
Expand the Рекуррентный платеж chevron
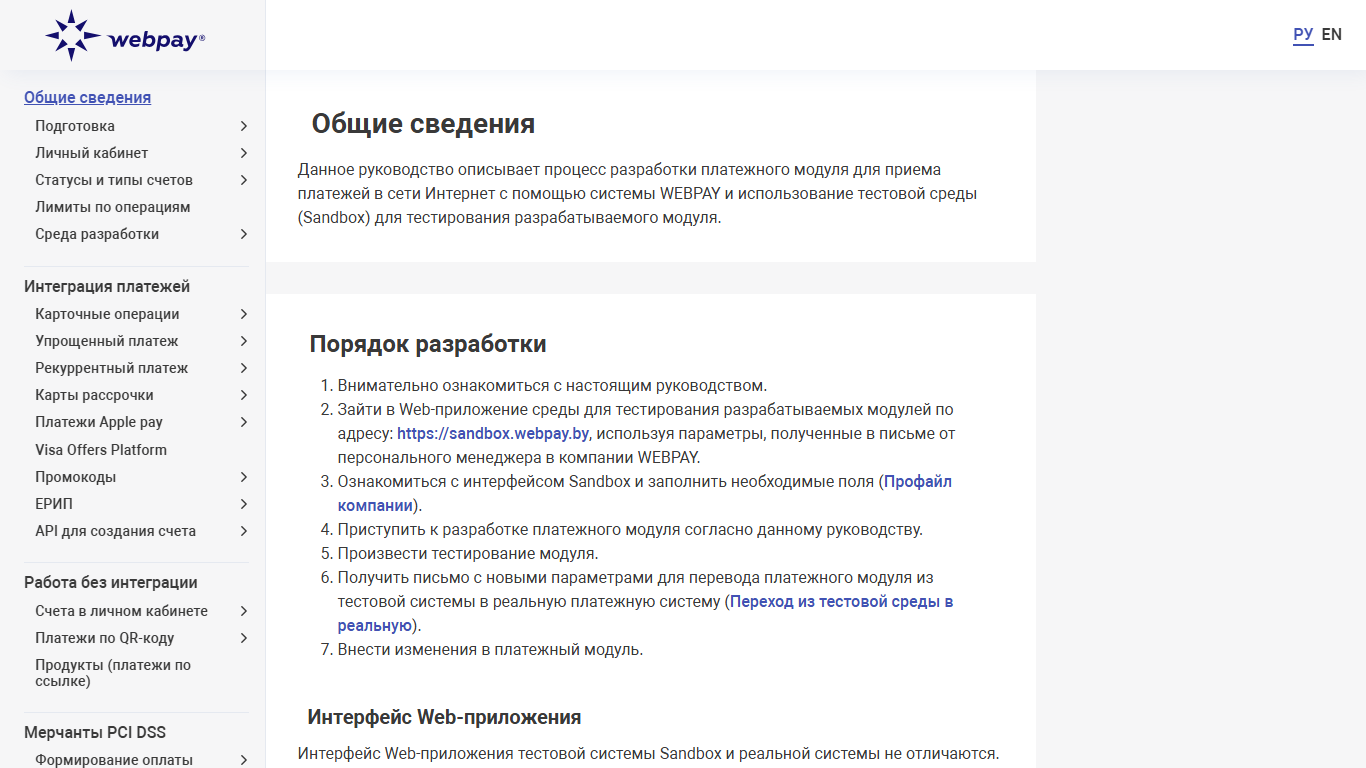click(243, 368)
